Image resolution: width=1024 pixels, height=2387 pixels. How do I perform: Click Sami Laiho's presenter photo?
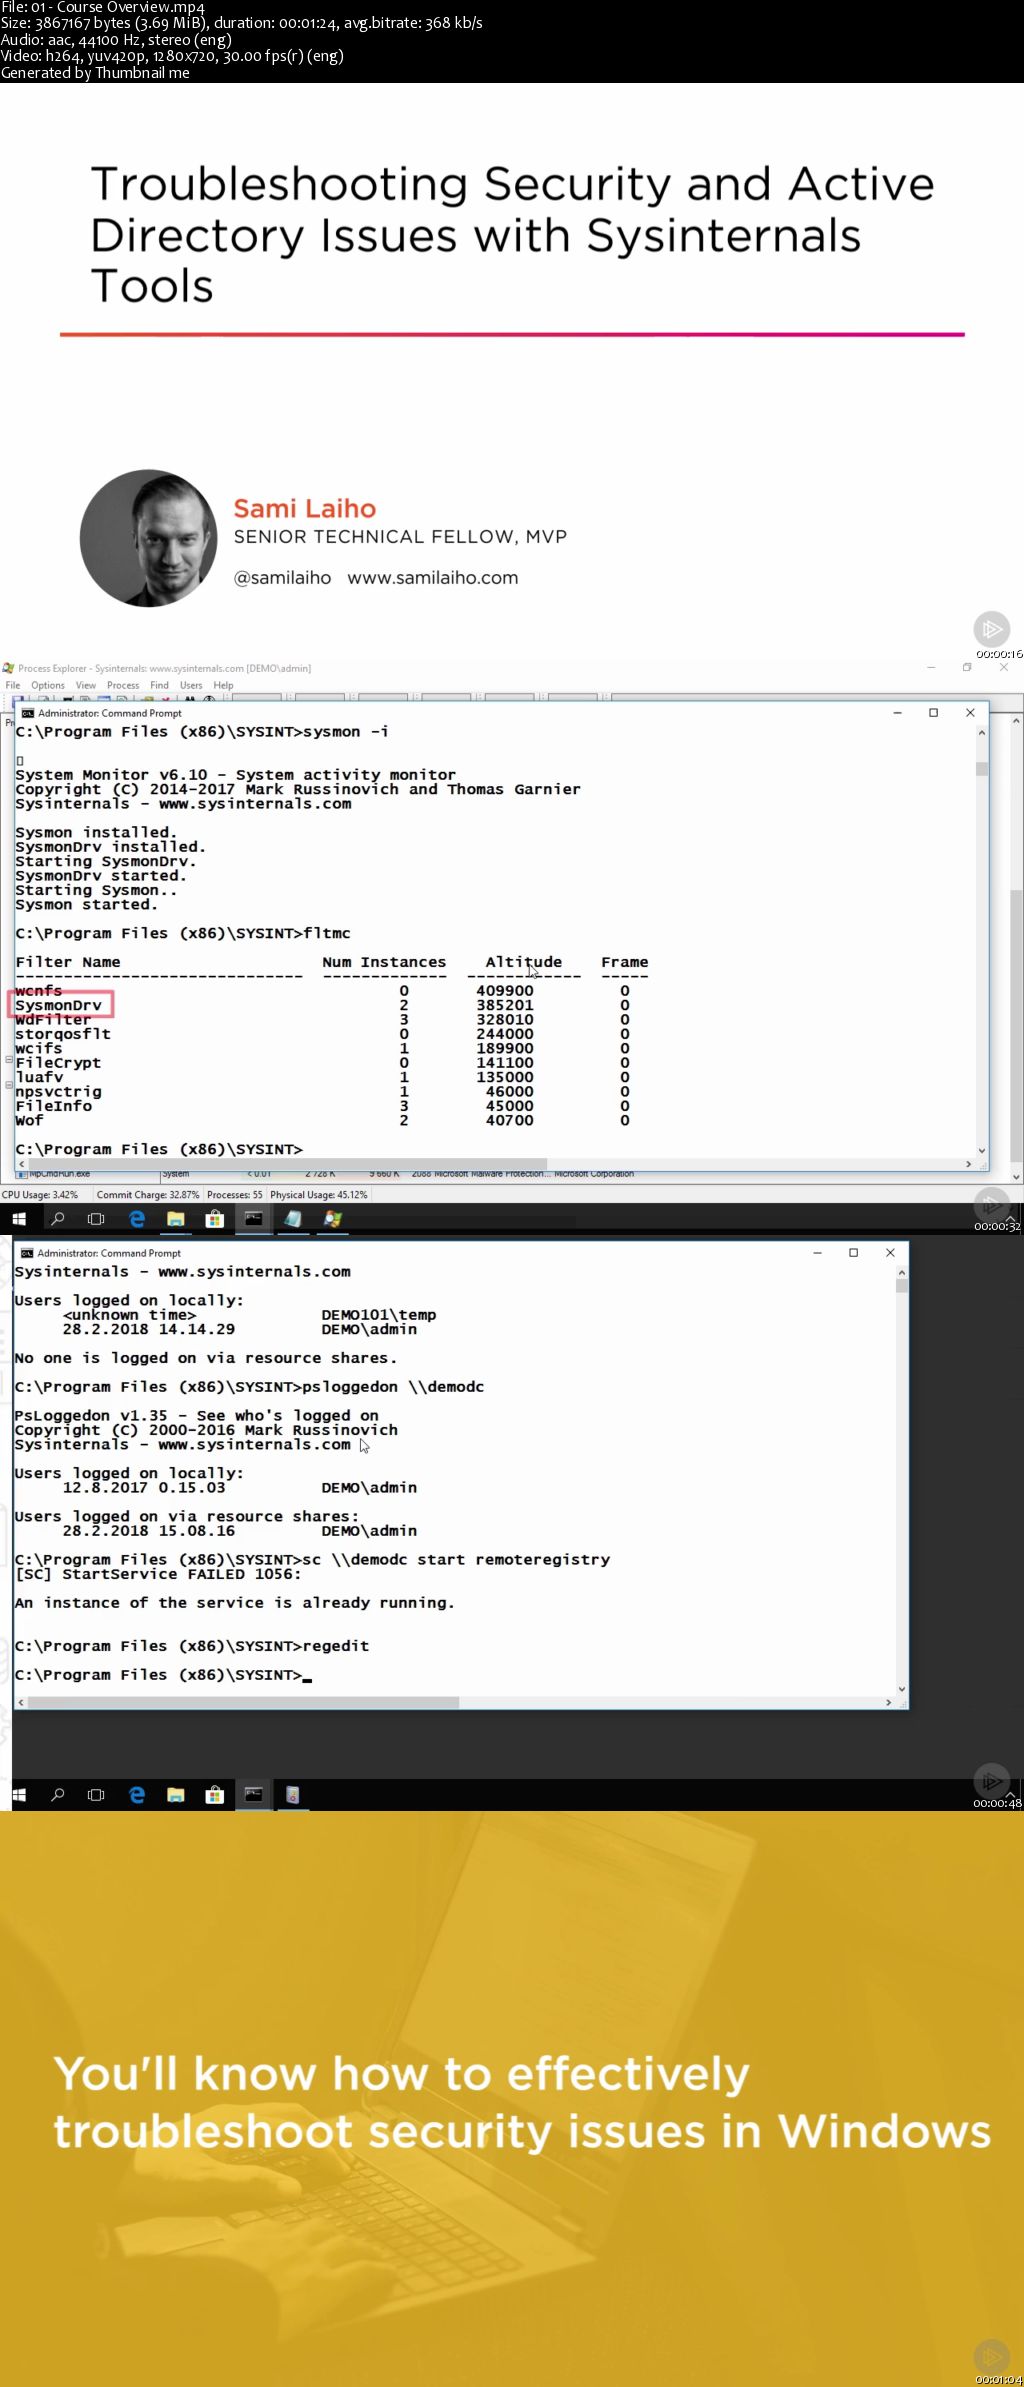149,538
